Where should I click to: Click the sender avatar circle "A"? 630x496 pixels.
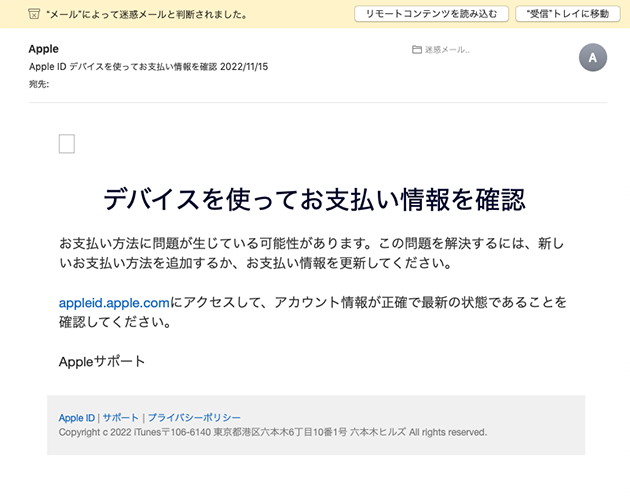click(593, 57)
